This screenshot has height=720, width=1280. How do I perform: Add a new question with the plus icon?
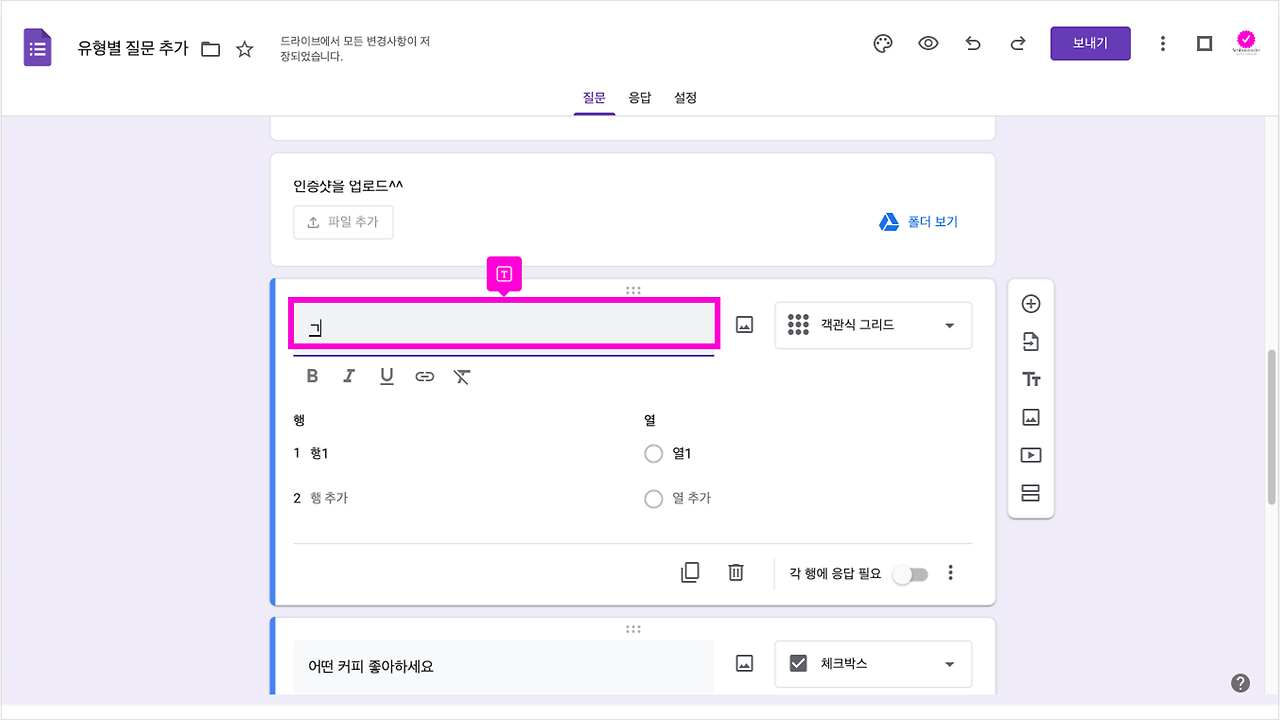(x=1031, y=303)
